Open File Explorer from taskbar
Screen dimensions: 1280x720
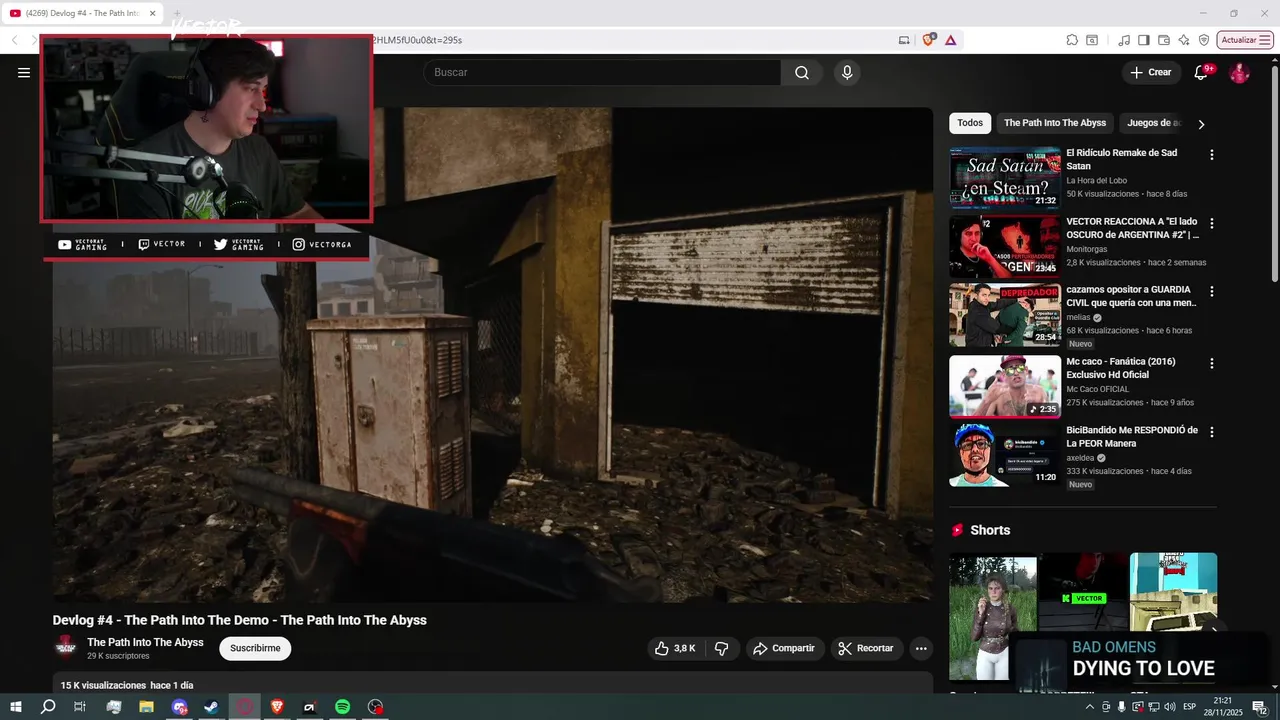tap(146, 707)
